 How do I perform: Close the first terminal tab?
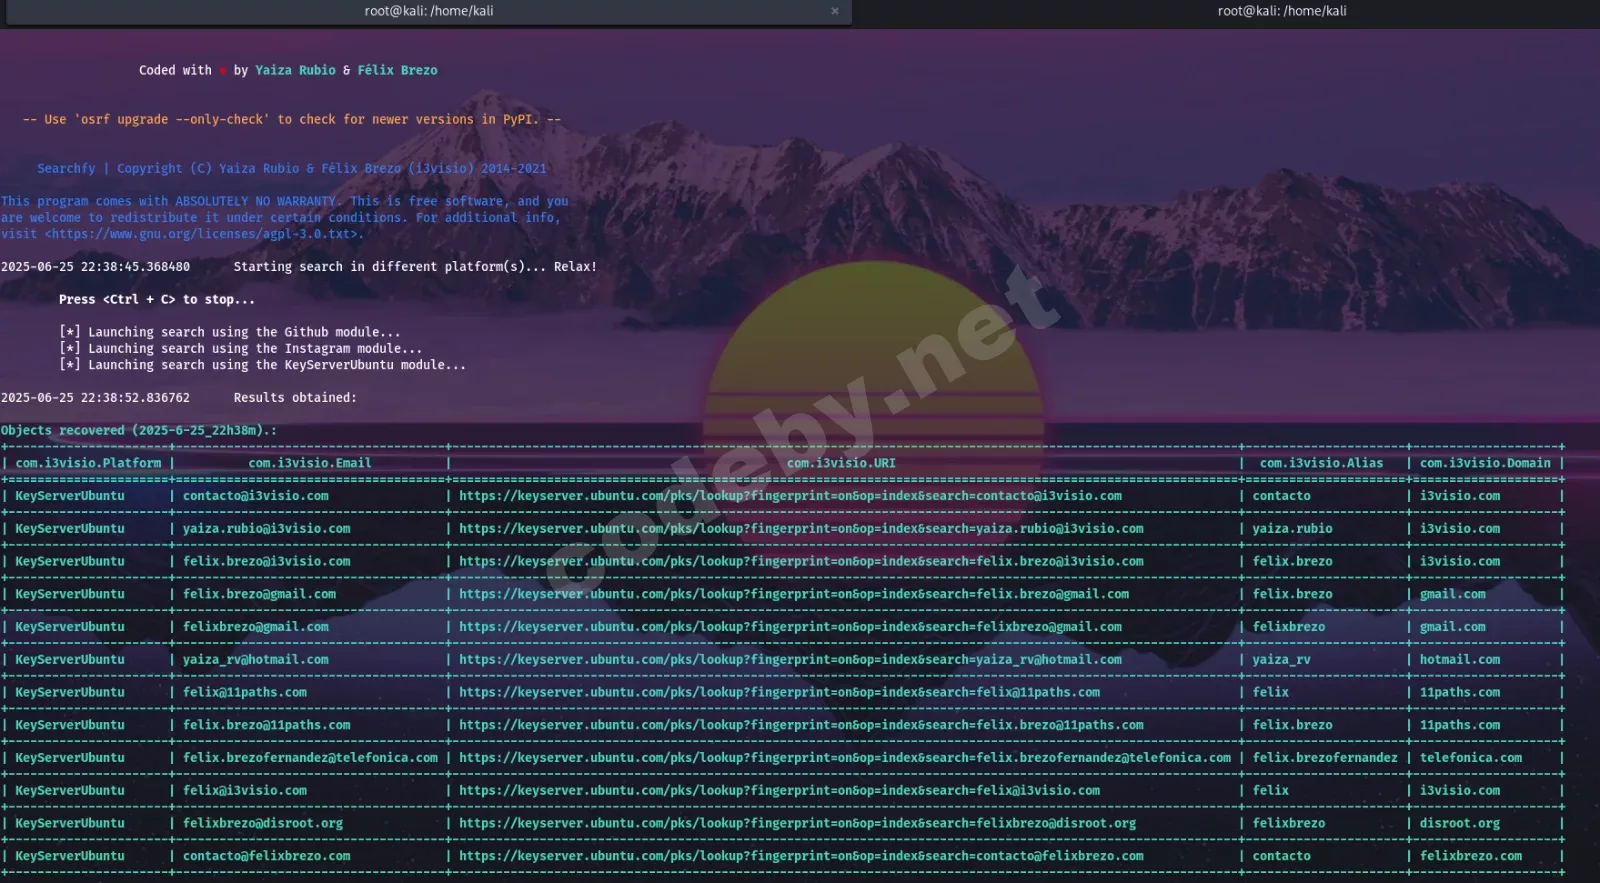coord(835,11)
